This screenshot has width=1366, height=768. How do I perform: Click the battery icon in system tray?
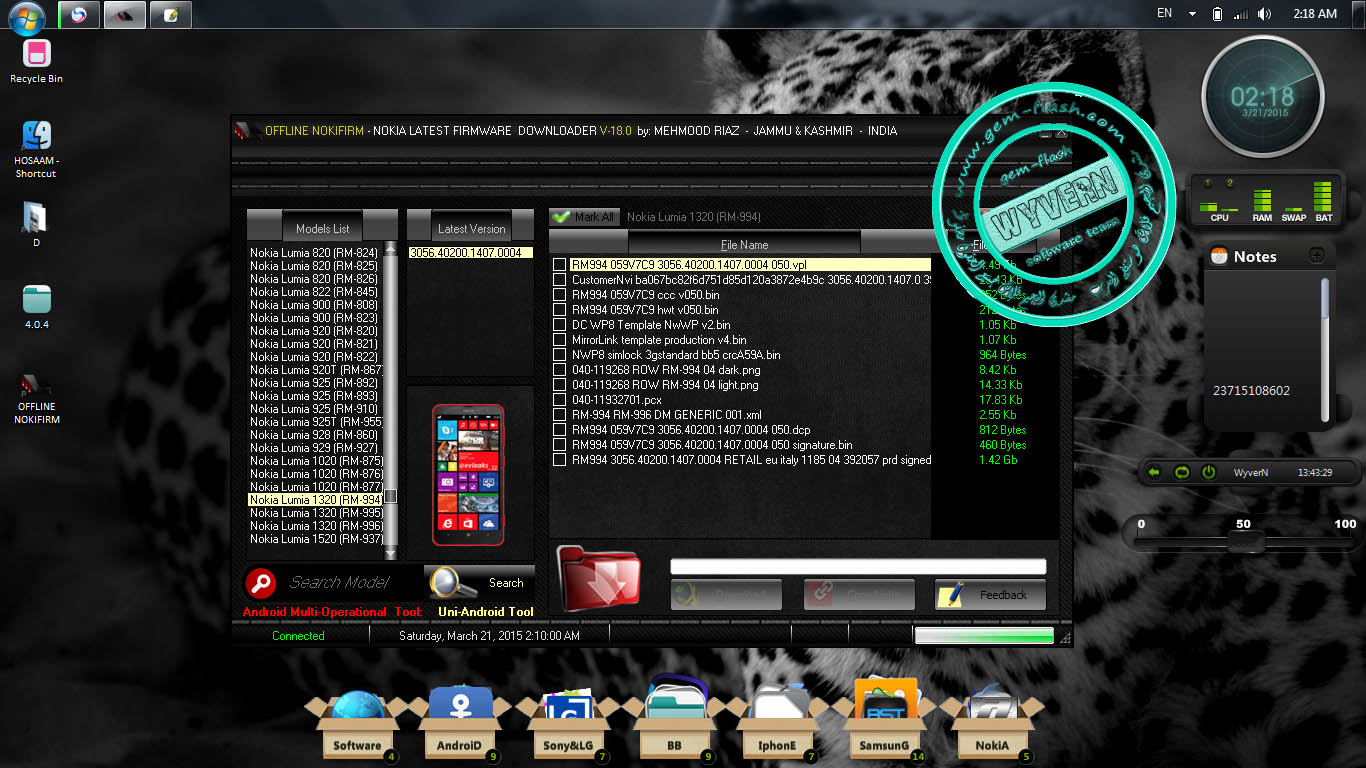pos(1217,14)
